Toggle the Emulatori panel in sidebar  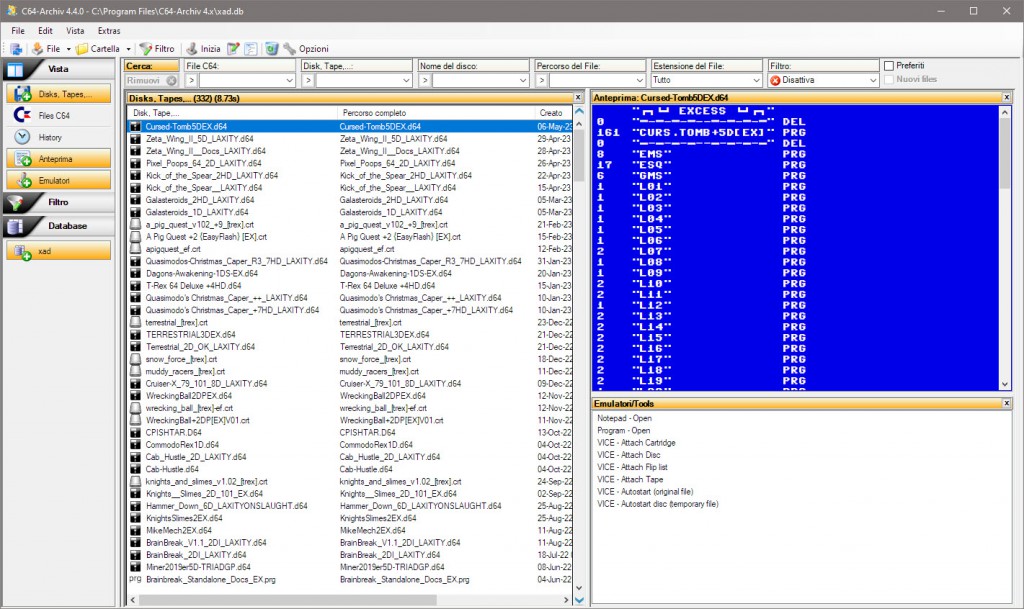[58, 180]
